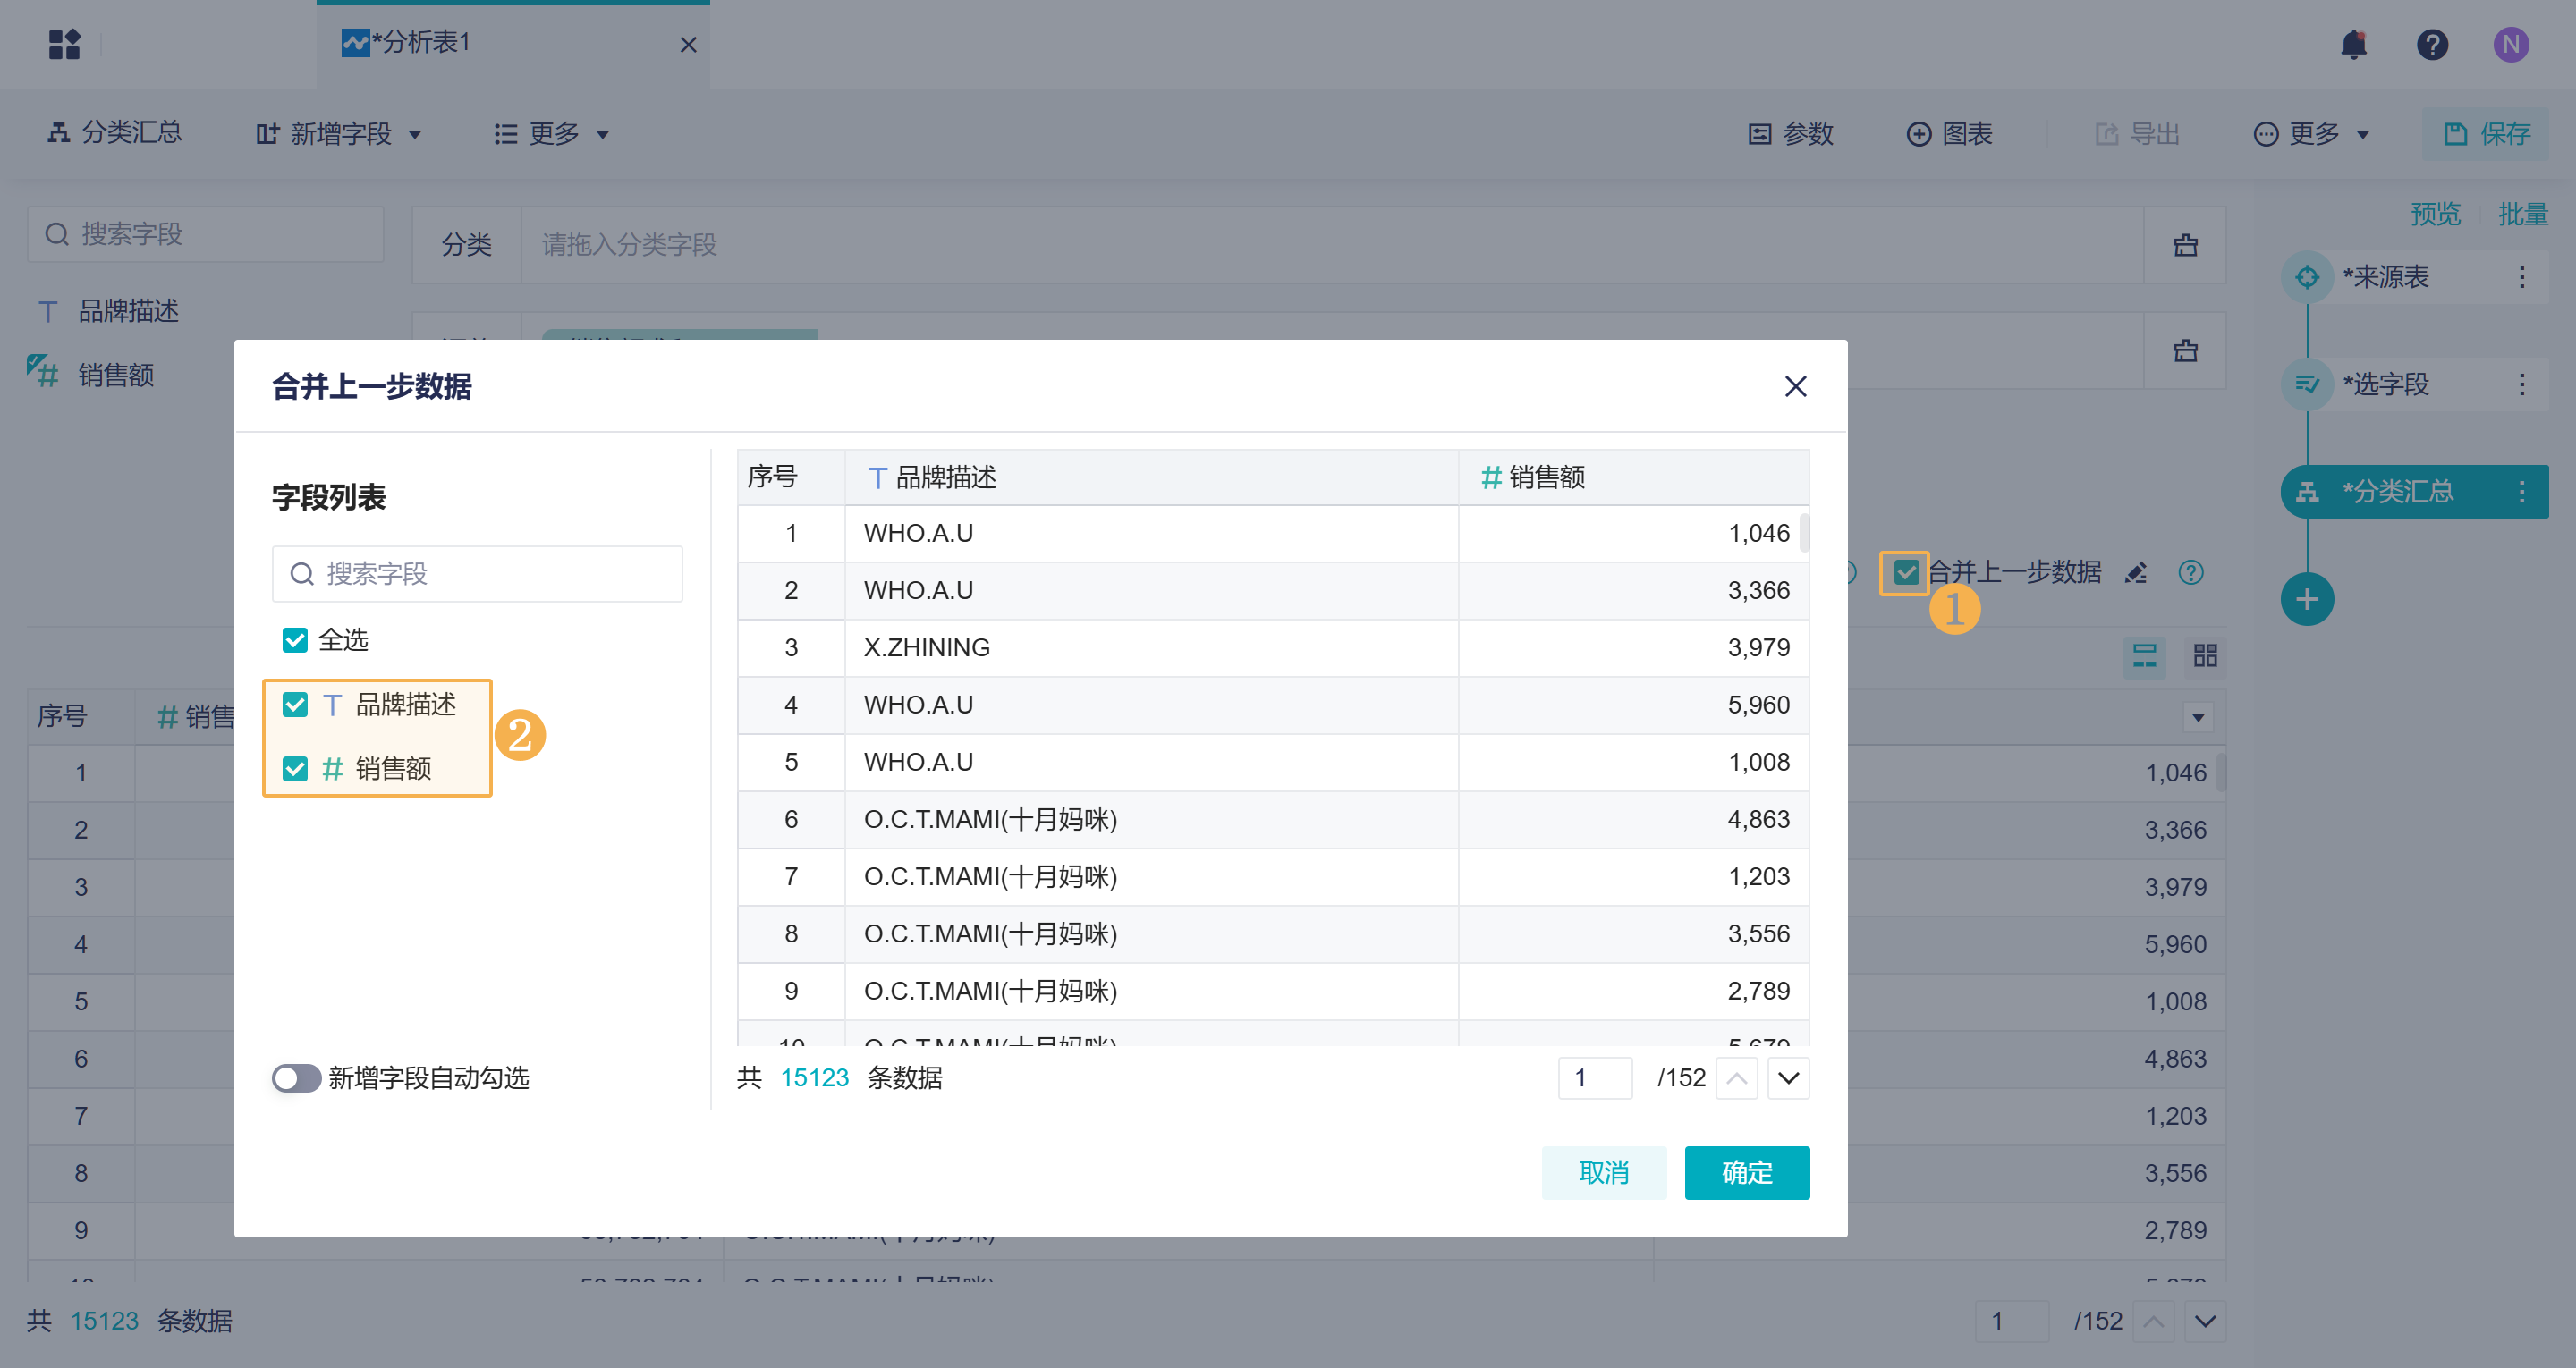
Task: Click the 确定 button
Action: point(1746,1172)
